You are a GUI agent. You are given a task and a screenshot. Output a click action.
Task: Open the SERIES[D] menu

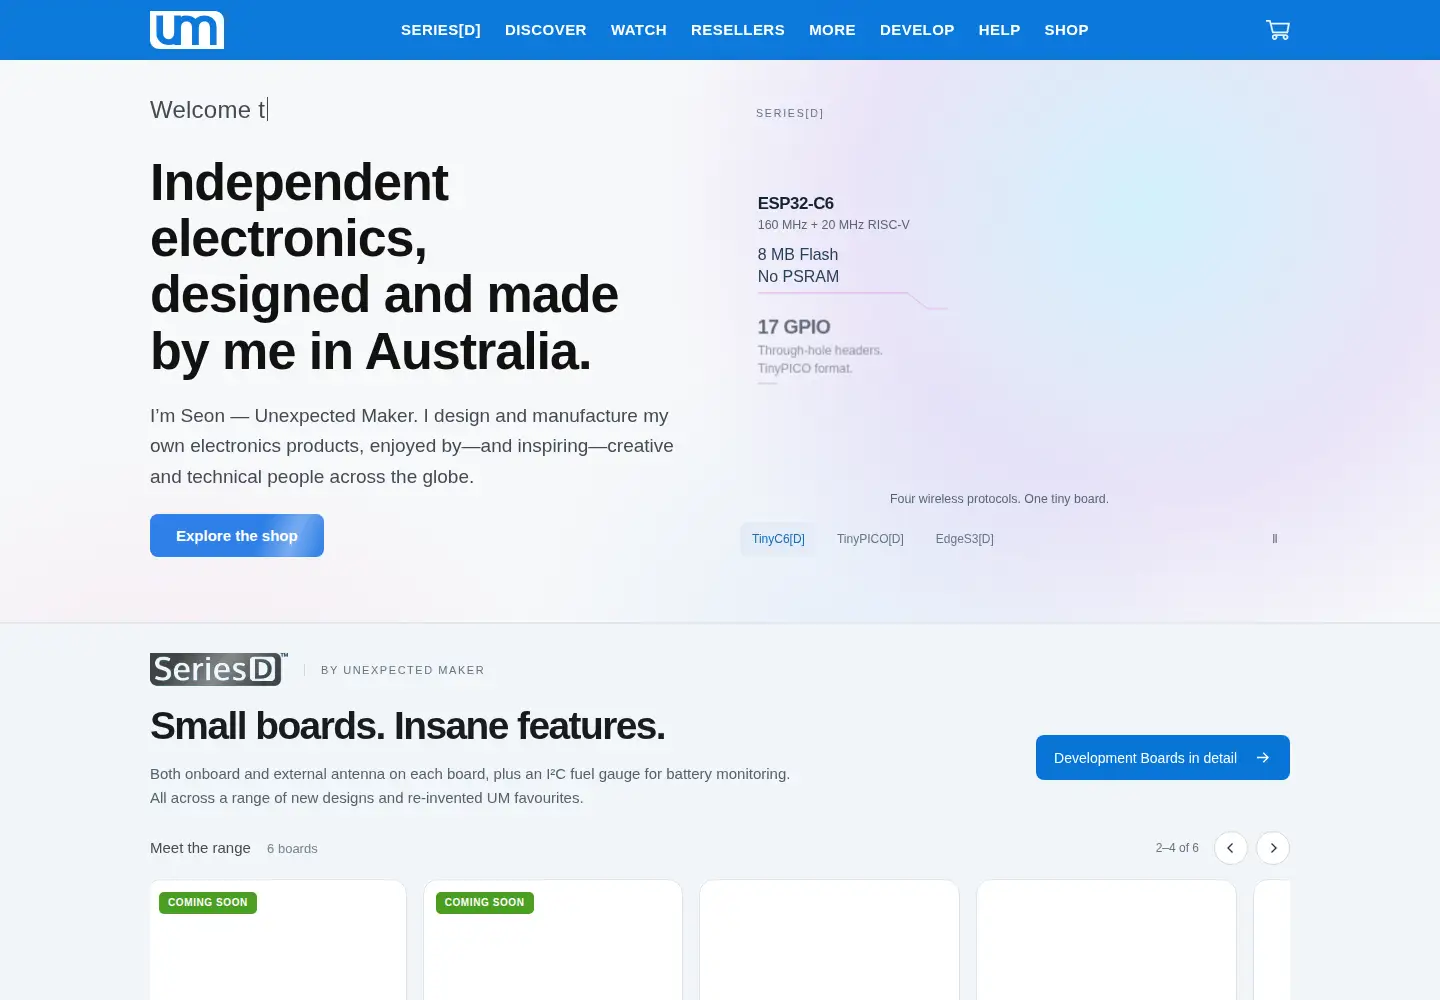point(441,30)
